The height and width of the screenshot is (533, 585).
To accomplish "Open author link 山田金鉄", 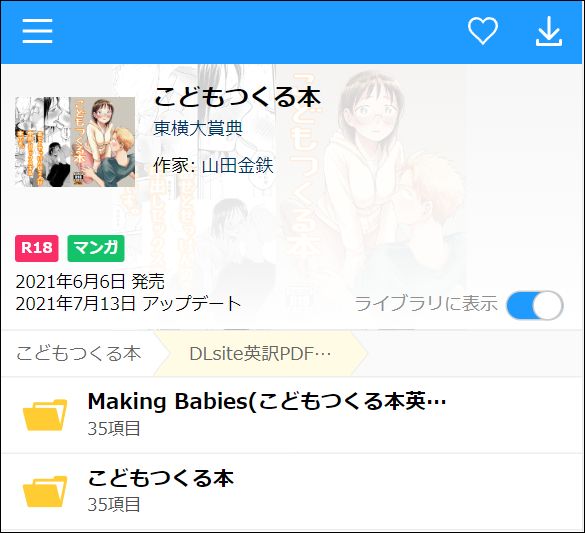I will 238,166.
